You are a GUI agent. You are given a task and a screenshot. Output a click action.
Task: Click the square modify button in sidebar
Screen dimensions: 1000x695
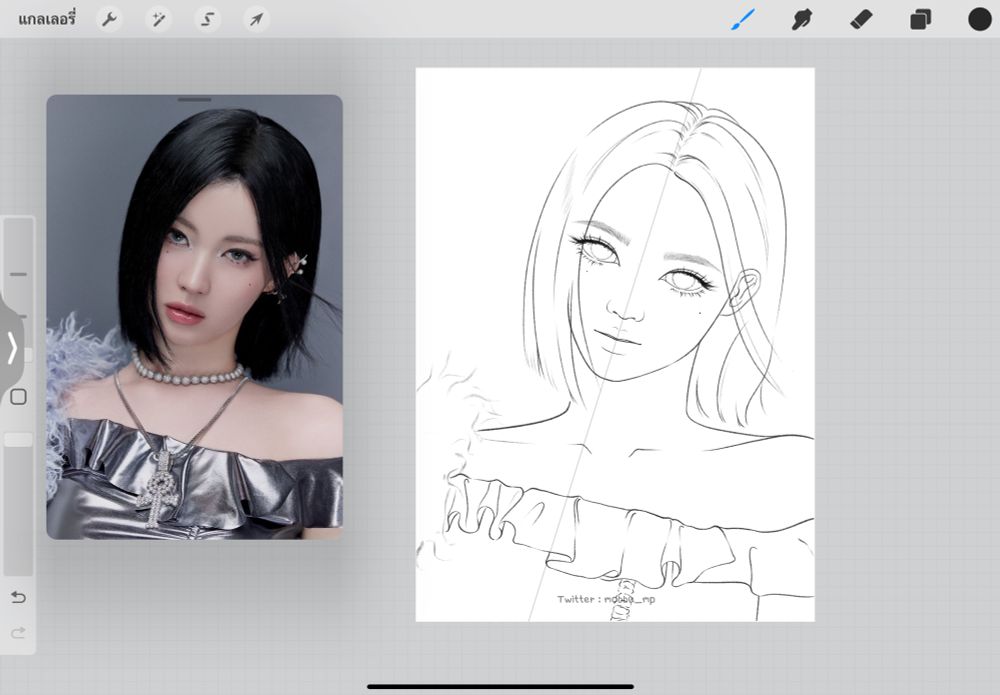tap(18, 397)
